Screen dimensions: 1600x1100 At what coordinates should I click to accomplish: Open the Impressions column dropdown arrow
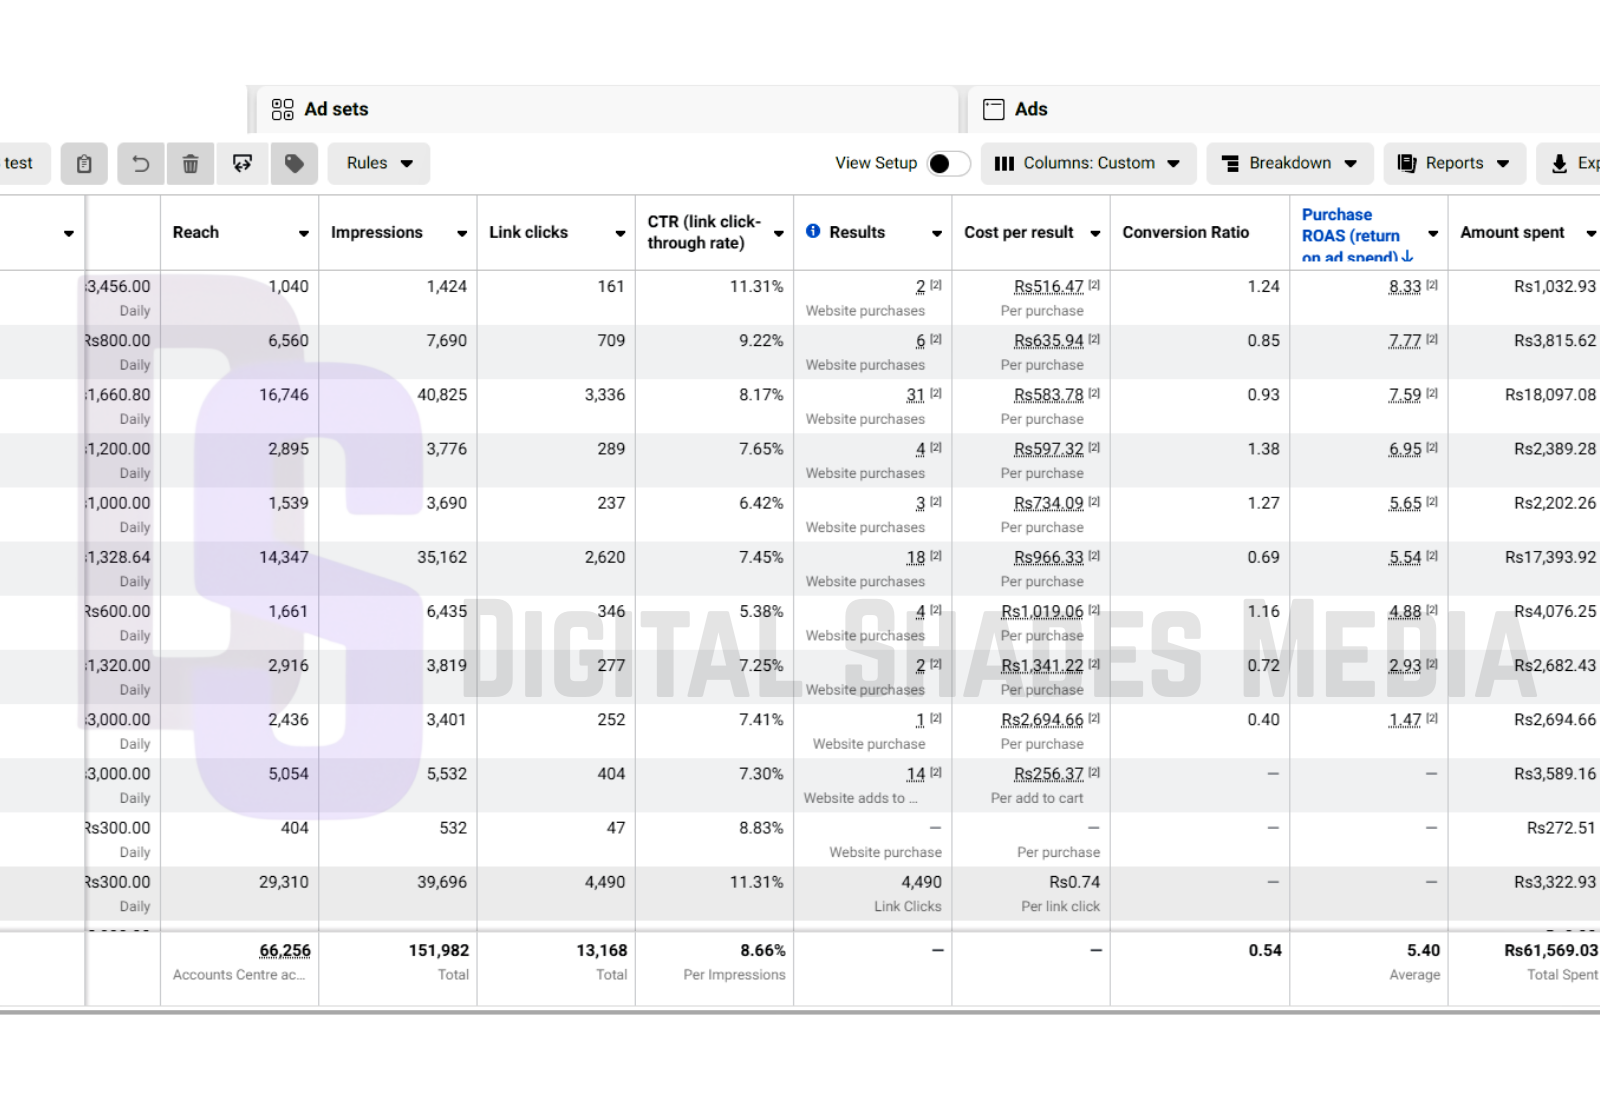[462, 233]
